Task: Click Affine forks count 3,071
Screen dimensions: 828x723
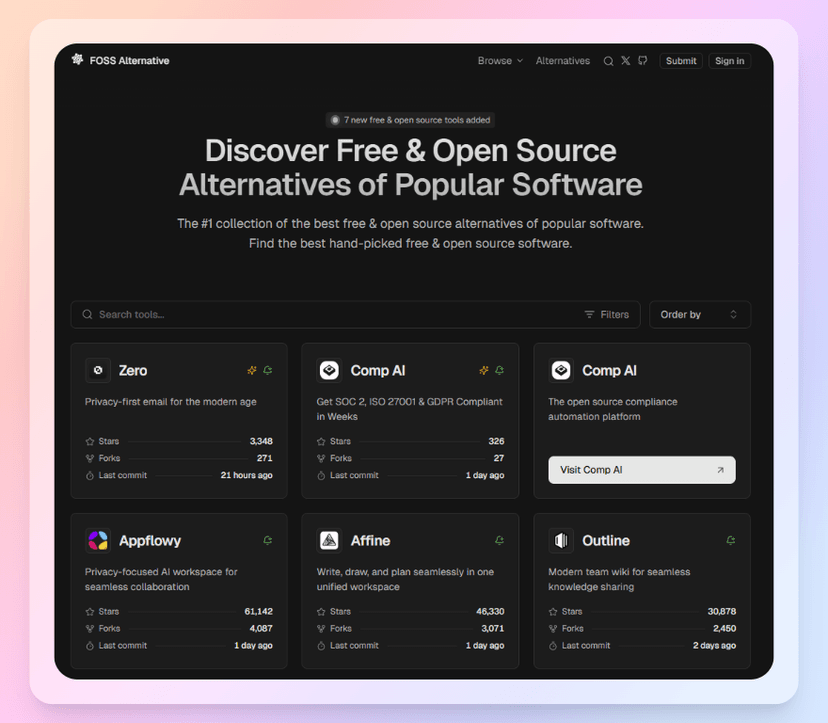Action: click(x=492, y=628)
